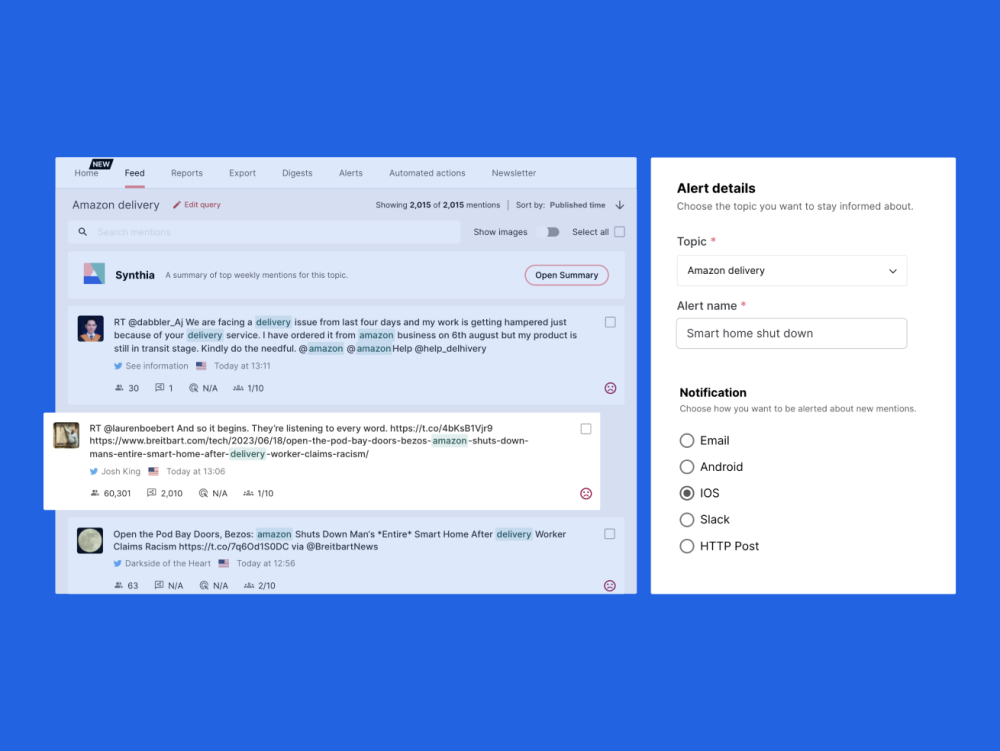Click the US flag next to Today at 12:56

[x=224, y=564]
